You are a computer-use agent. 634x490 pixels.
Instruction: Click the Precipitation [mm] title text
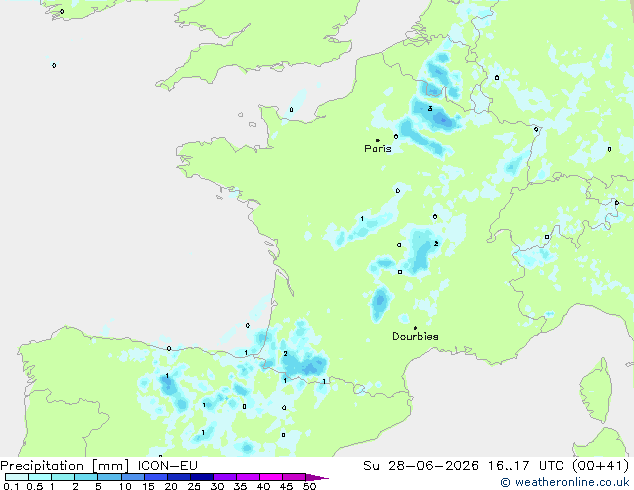pyautogui.click(x=65, y=466)
